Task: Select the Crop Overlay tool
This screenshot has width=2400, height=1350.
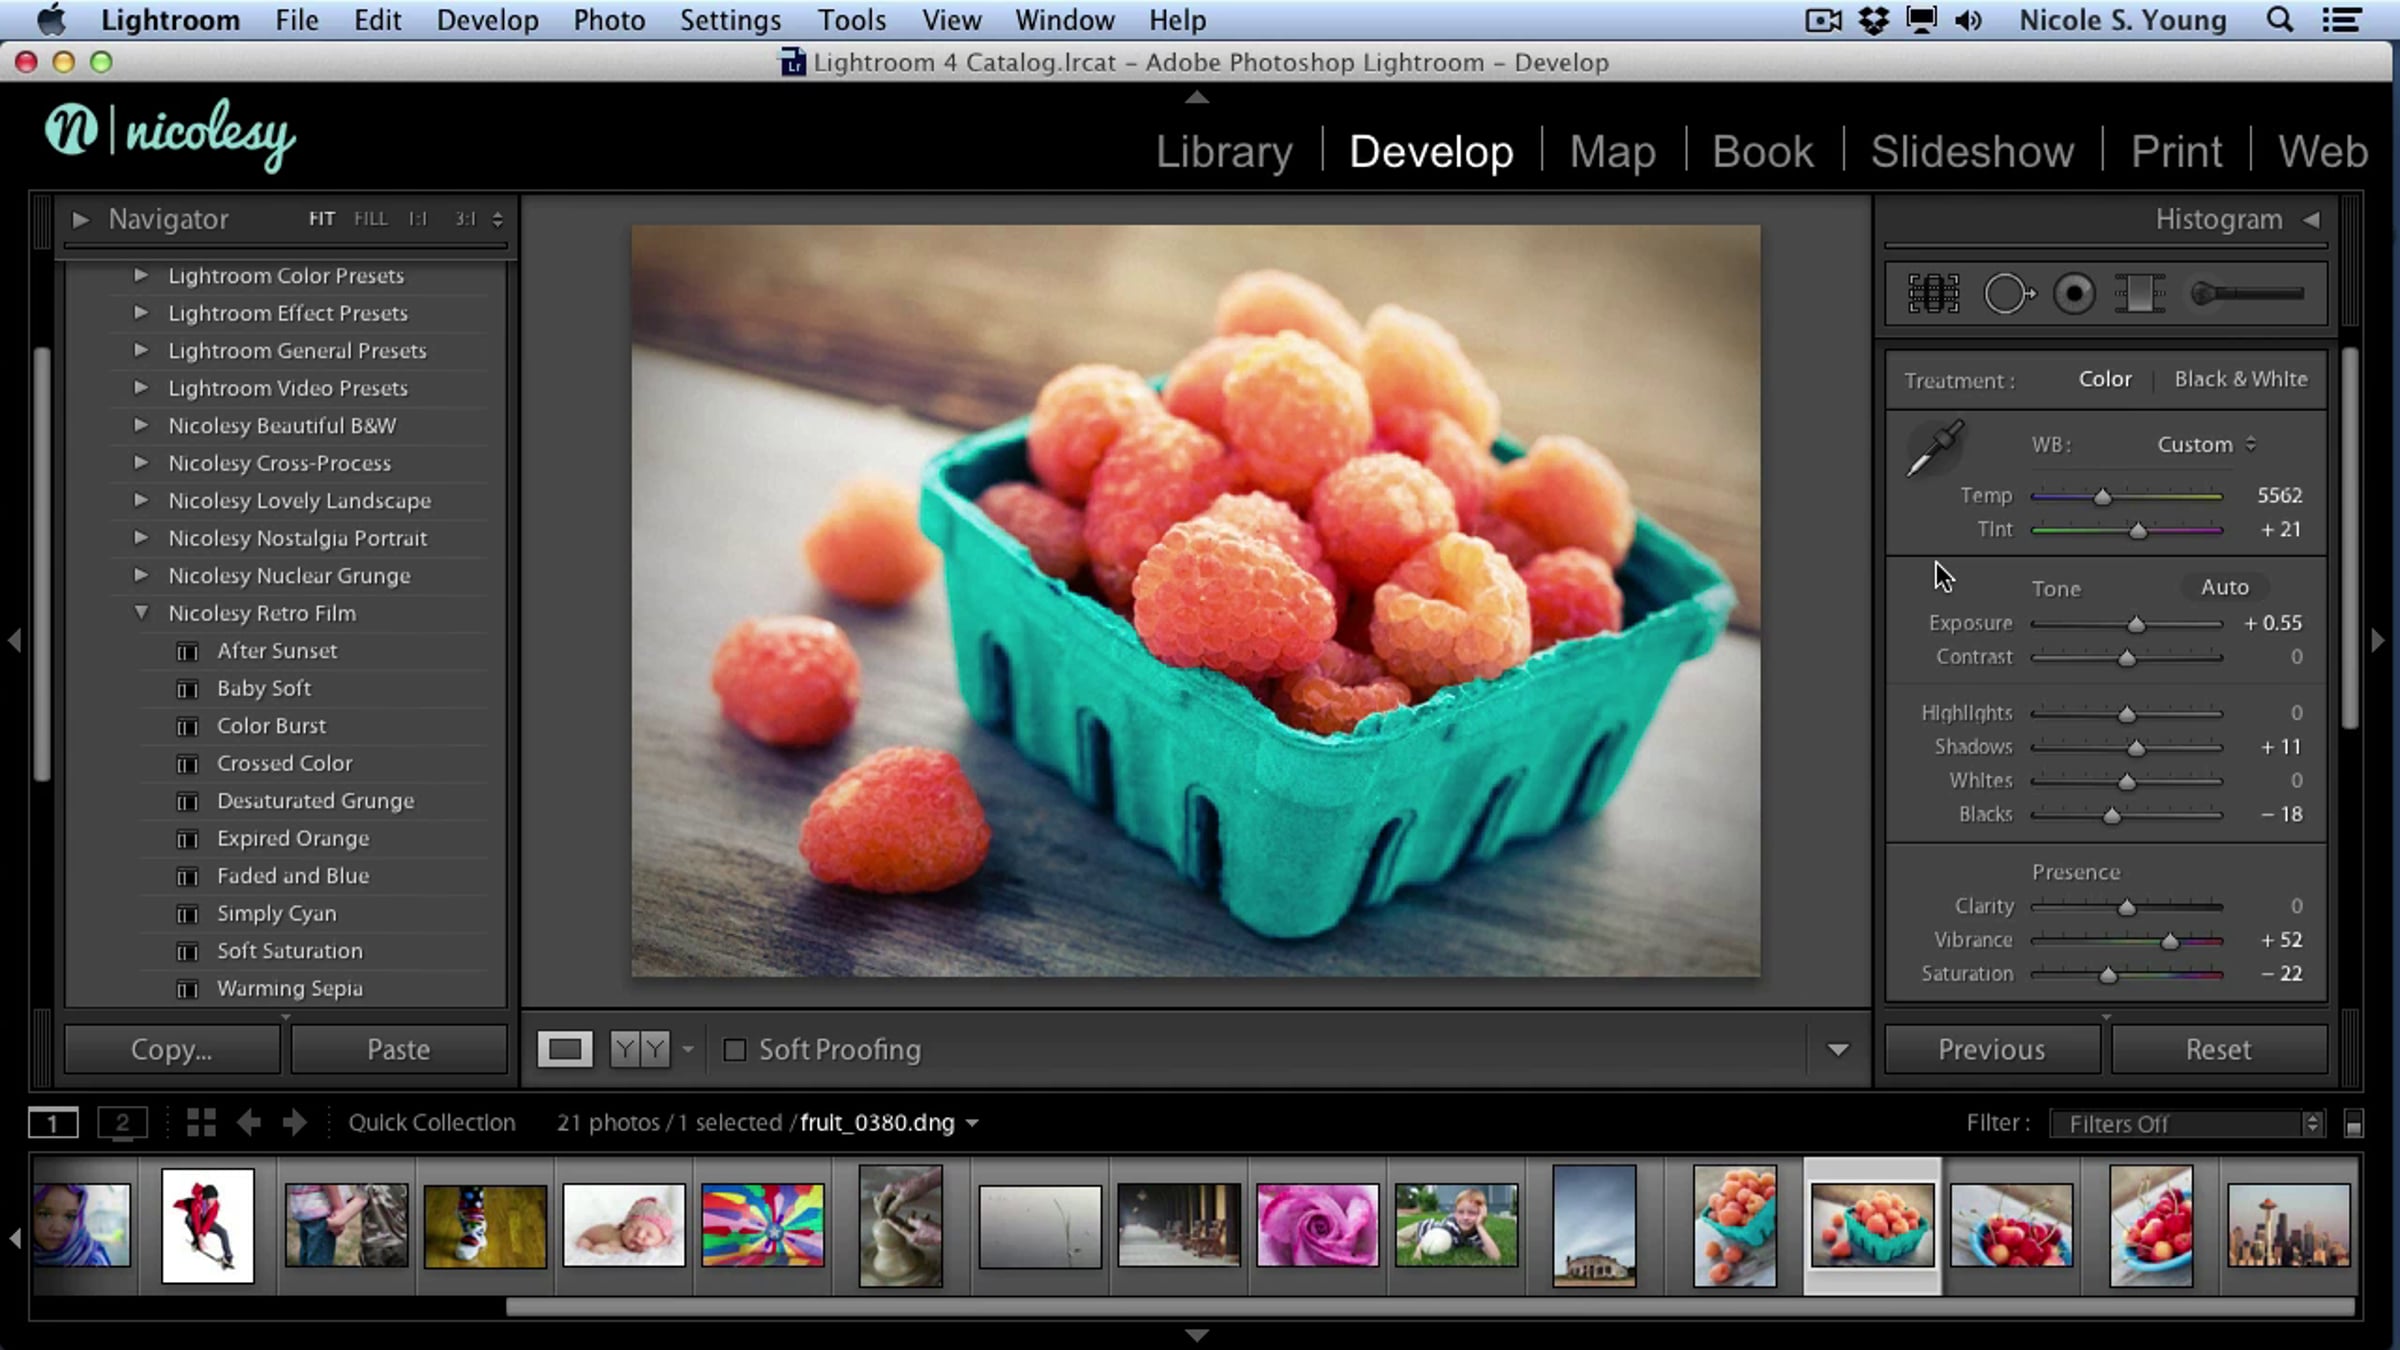Action: pyautogui.click(x=1933, y=294)
